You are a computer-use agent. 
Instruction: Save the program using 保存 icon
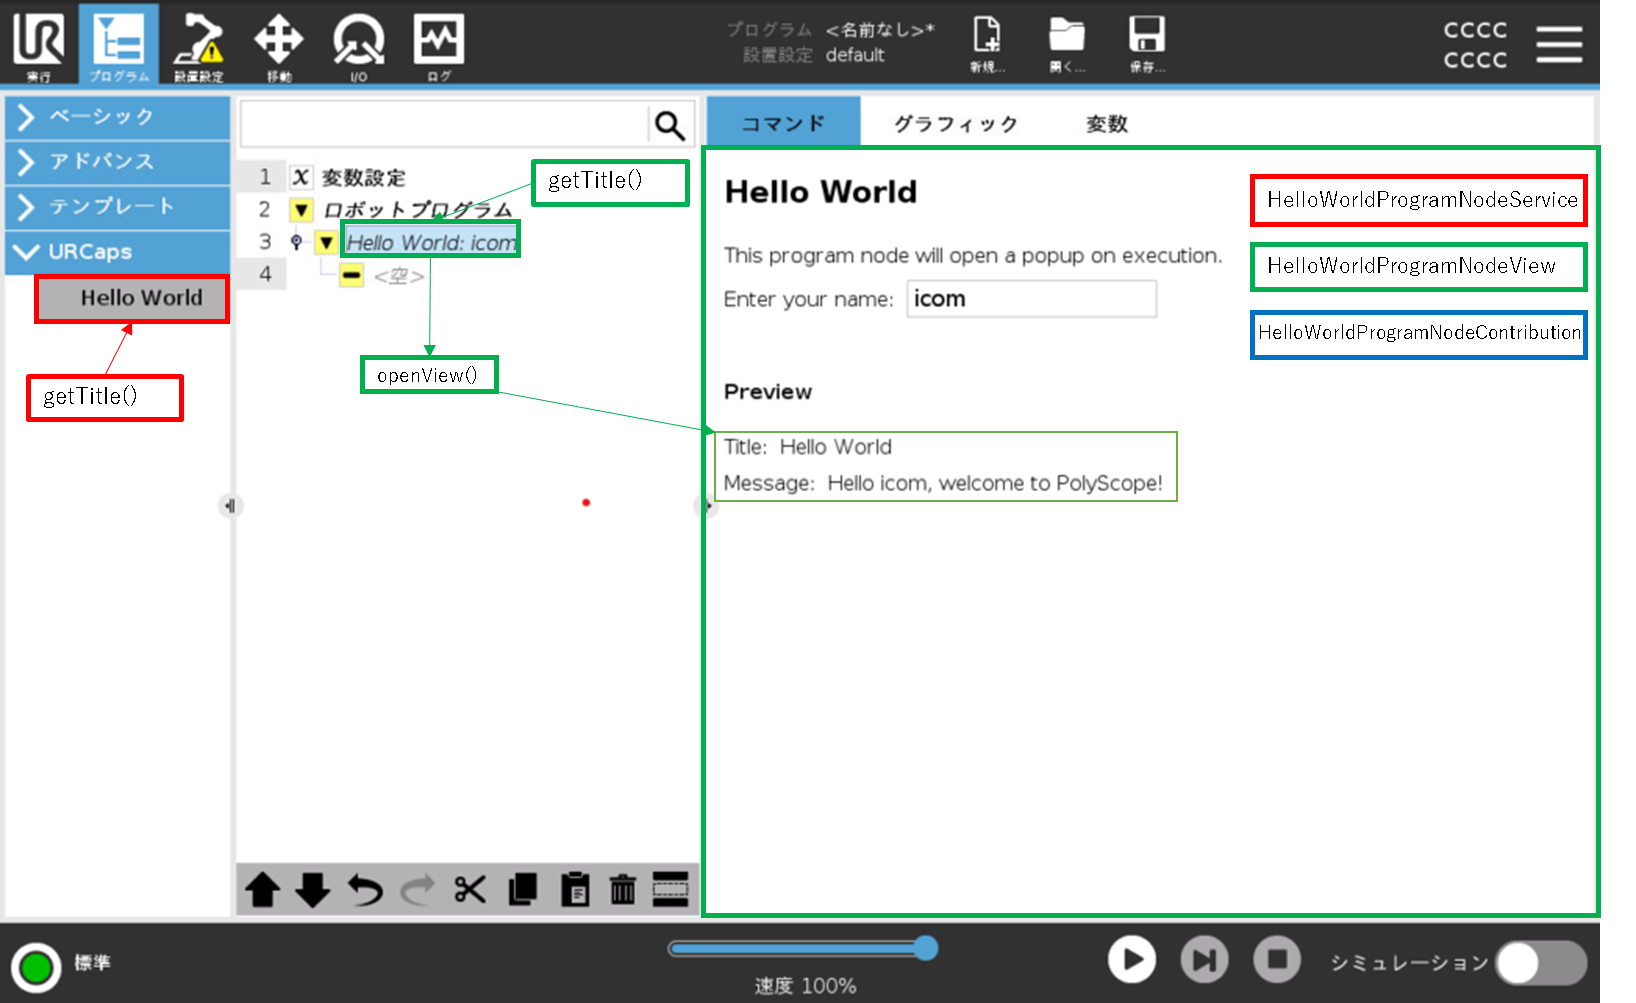pos(1146,44)
